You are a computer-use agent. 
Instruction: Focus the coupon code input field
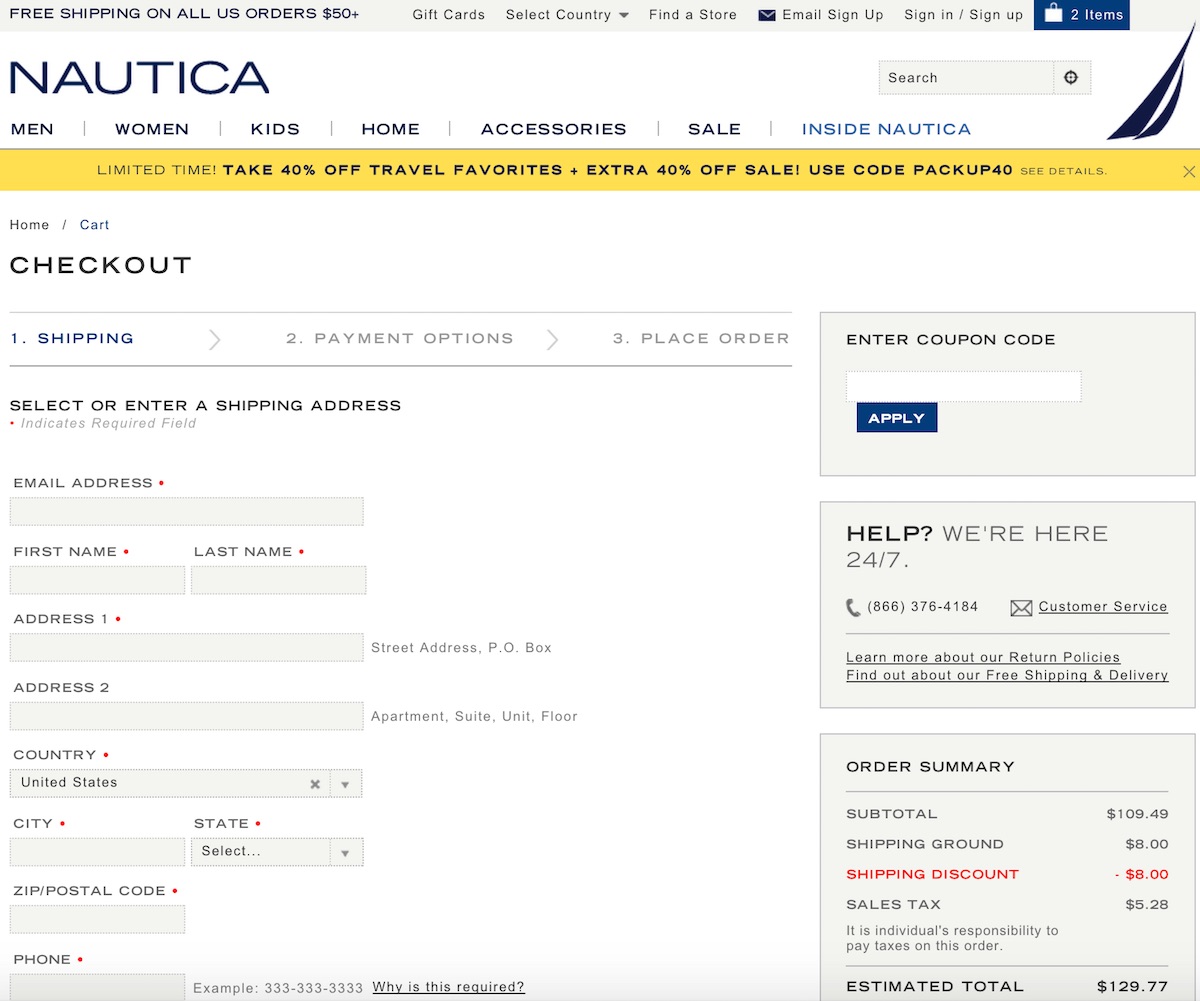pyautogui.click(x=964, y=387)
